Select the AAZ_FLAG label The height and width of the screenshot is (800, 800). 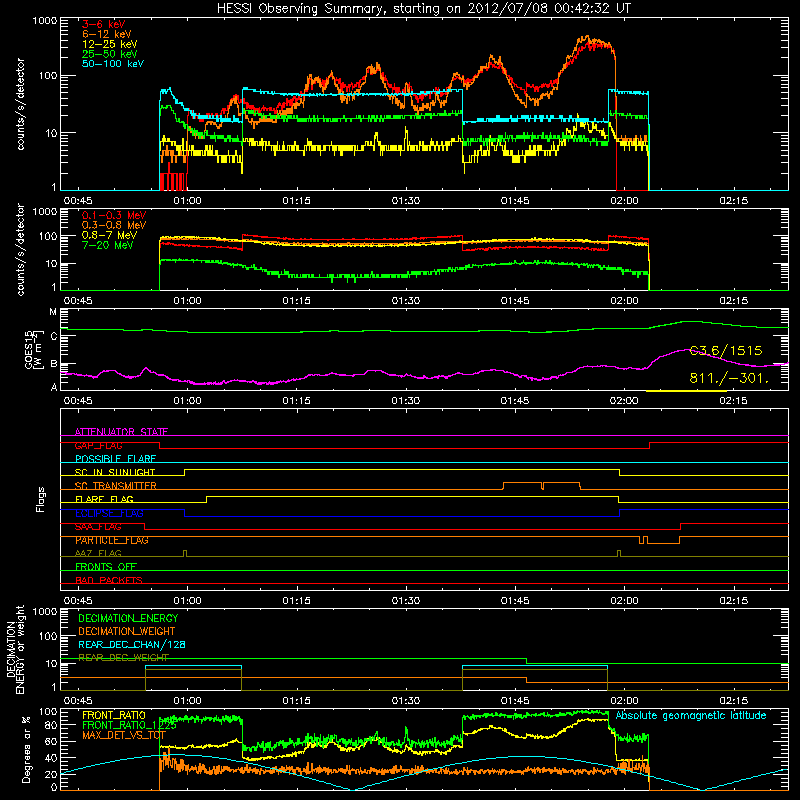tap(98, 553)
